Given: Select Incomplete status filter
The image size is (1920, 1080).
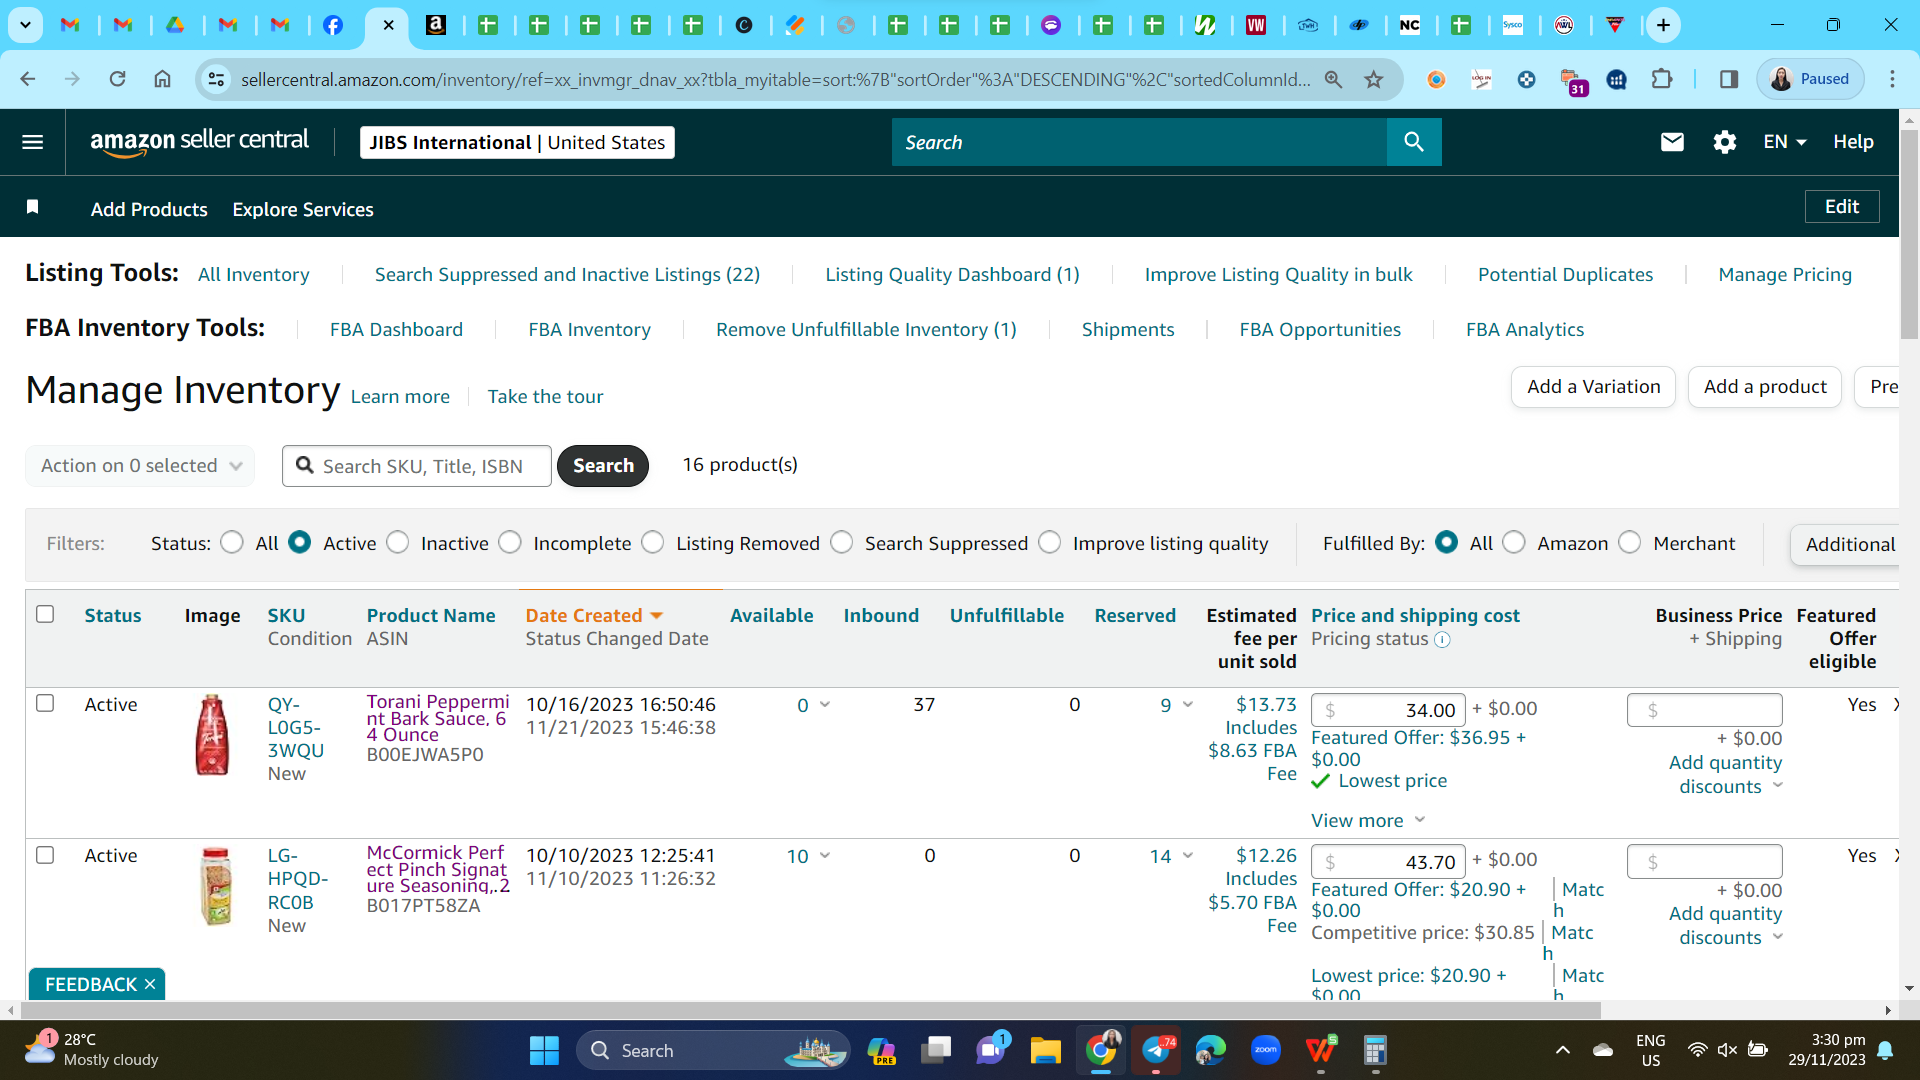Looking at the screenshot, I should click(x=510, y=542).
